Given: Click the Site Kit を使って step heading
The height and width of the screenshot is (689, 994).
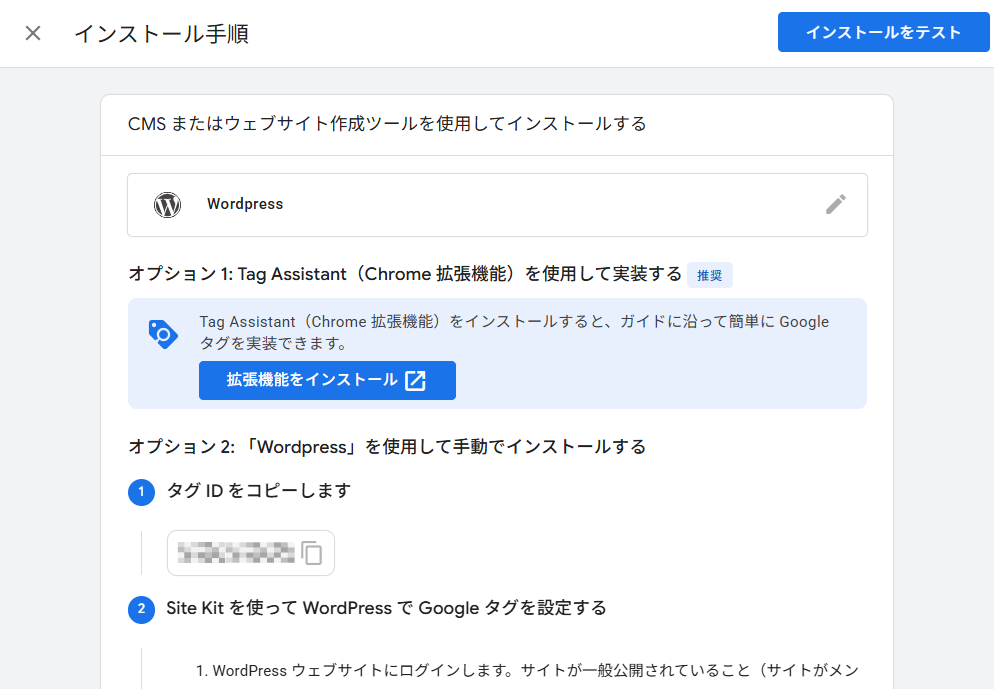Looking at the screenshot, I should [x=386, y=608].
